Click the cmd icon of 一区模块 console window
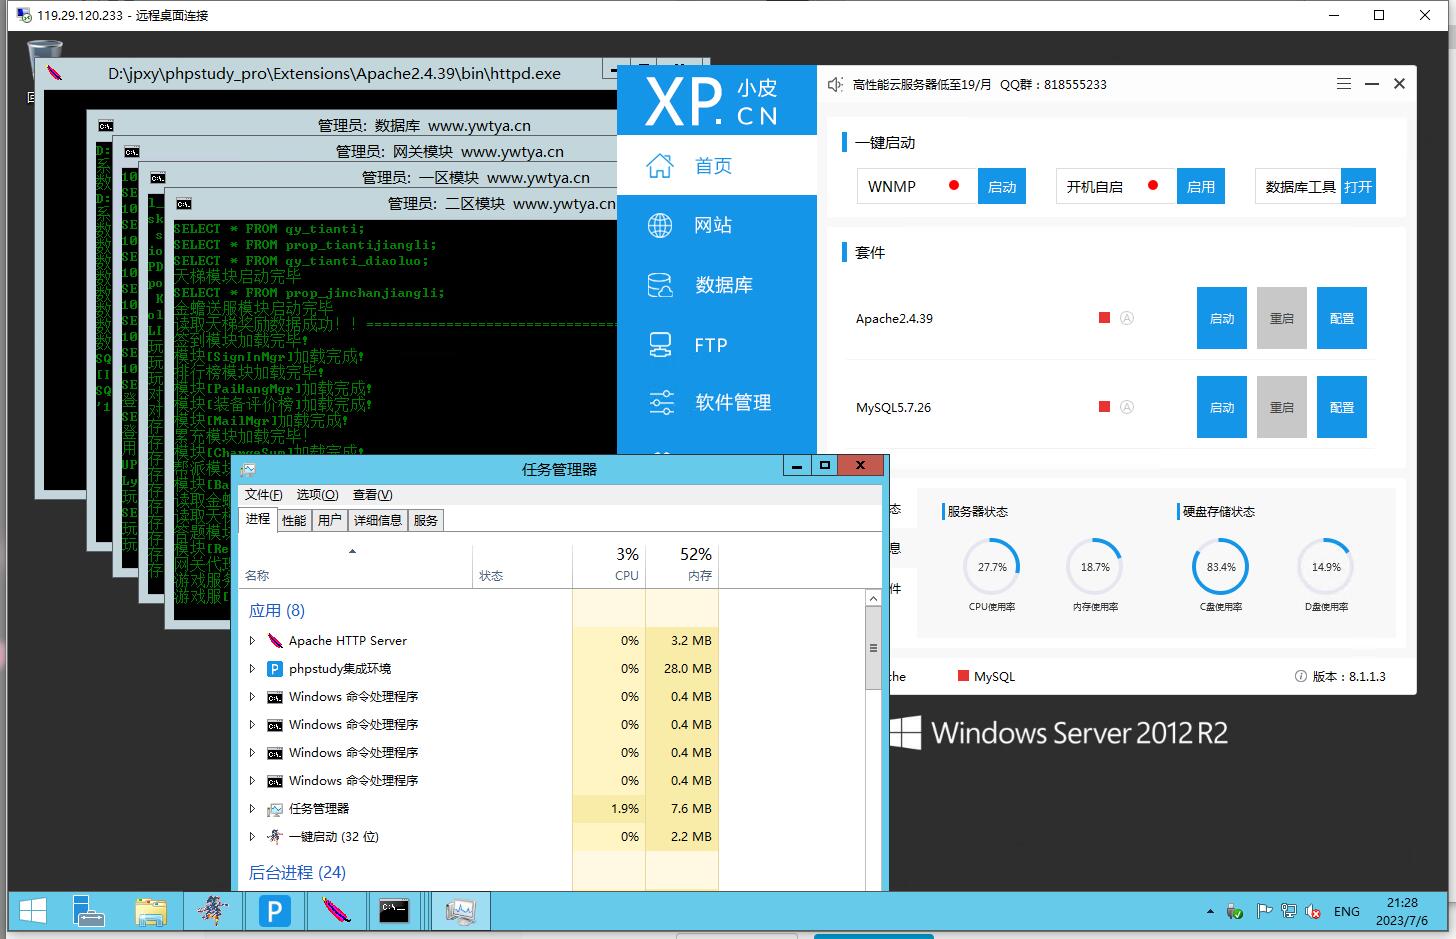The width and height of the screenshot is (1456, 939). coord(157,178)
